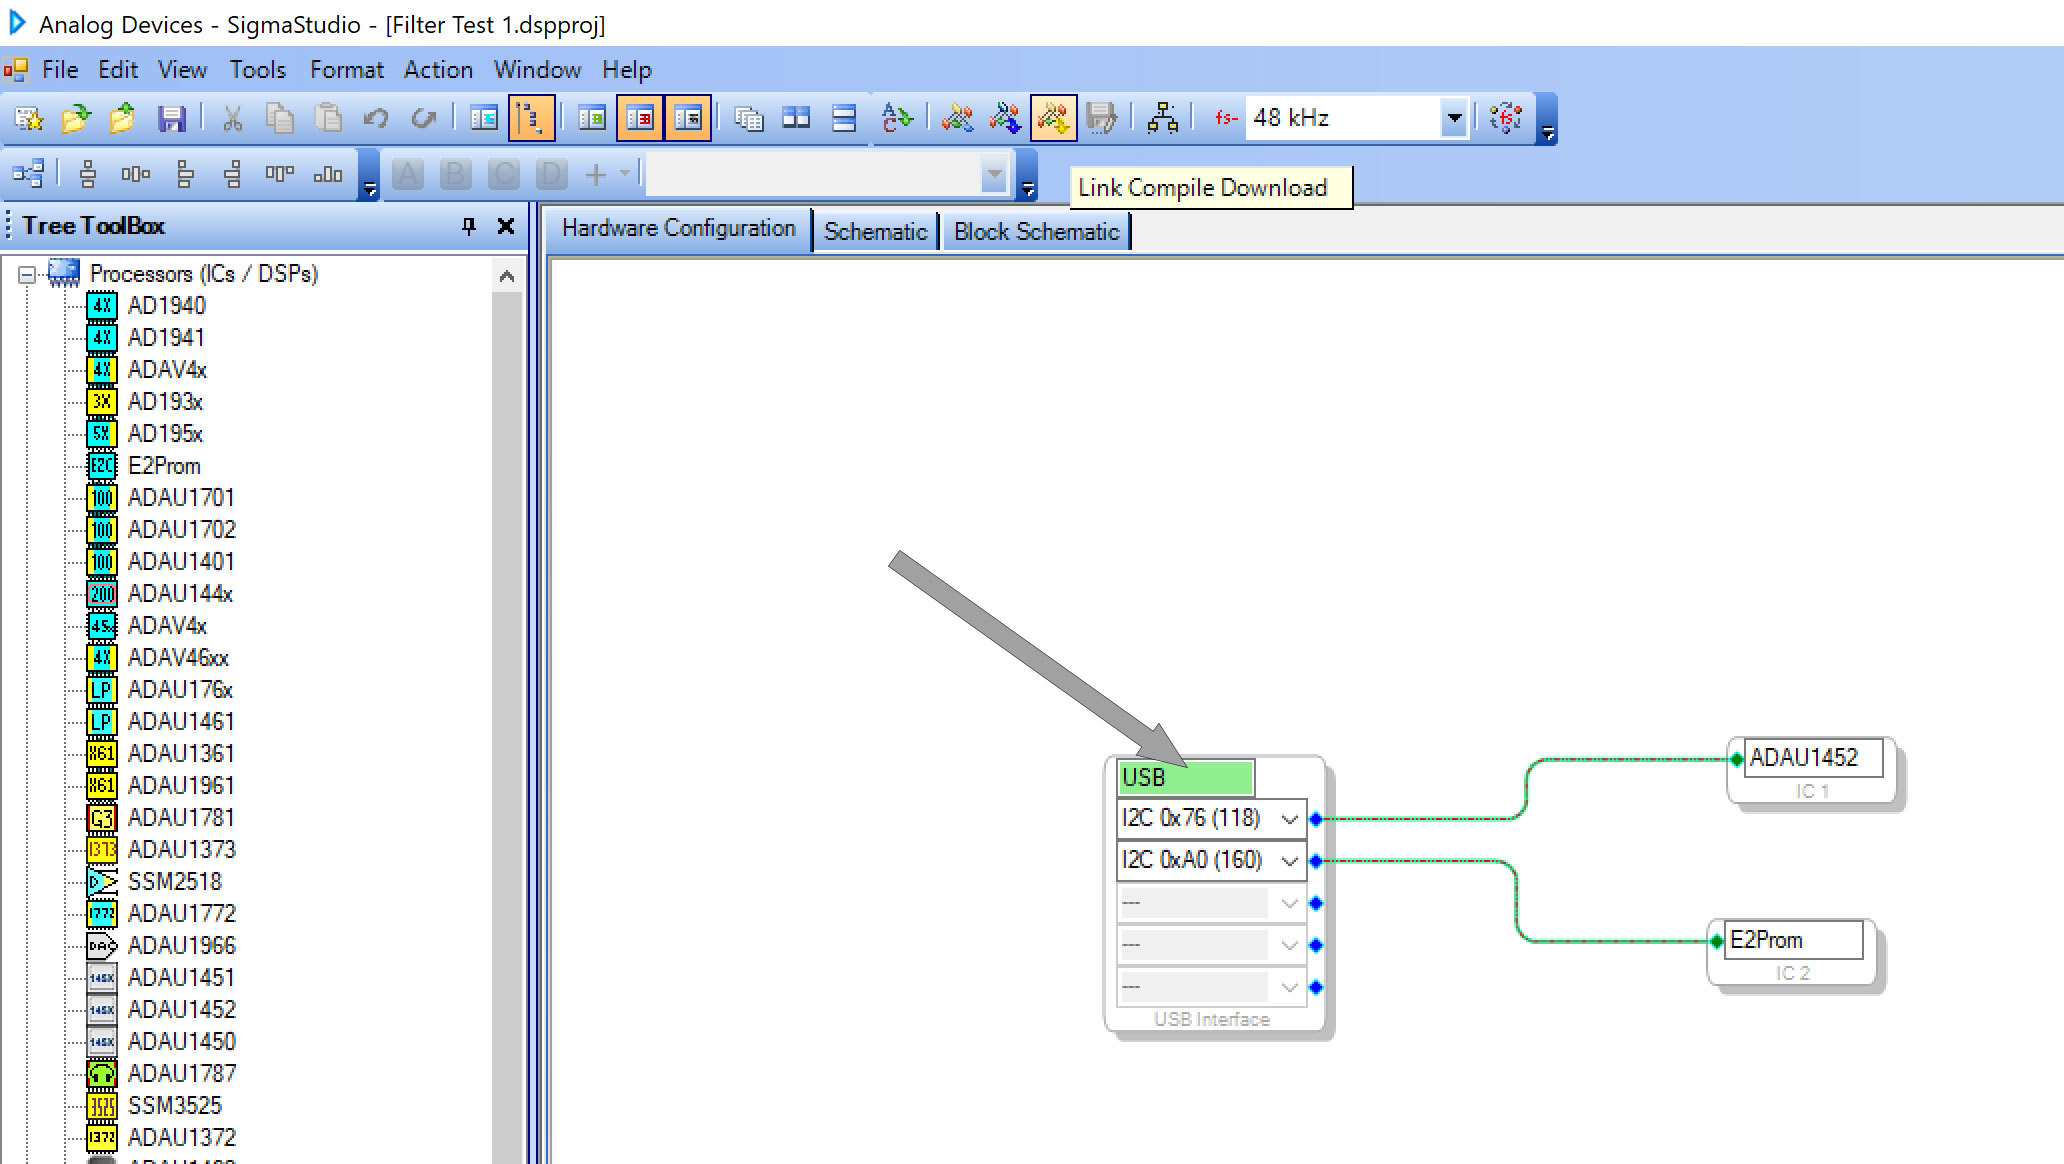Select ADAU1372 in the processor tree
2064x1164 pixels.
pos(182,1138)
